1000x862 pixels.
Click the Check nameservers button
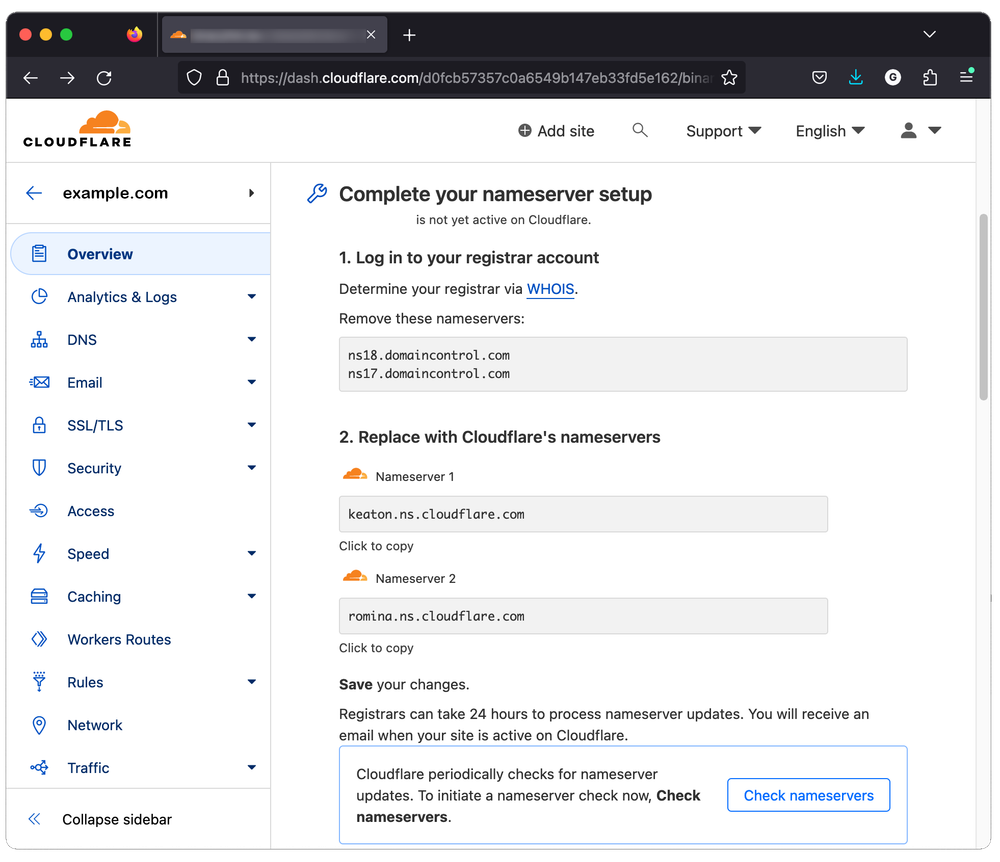tap(808, 795)
